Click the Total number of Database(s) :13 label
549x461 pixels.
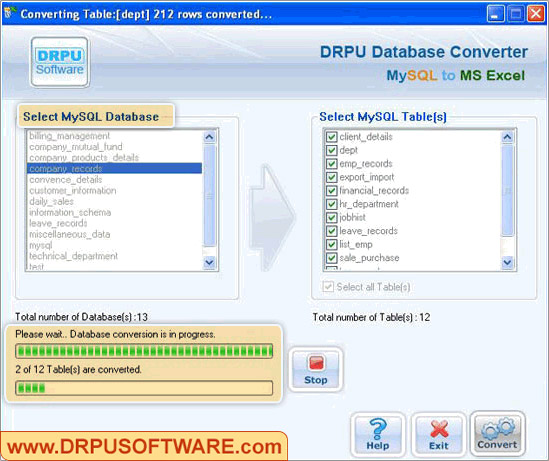pos(81,317)
